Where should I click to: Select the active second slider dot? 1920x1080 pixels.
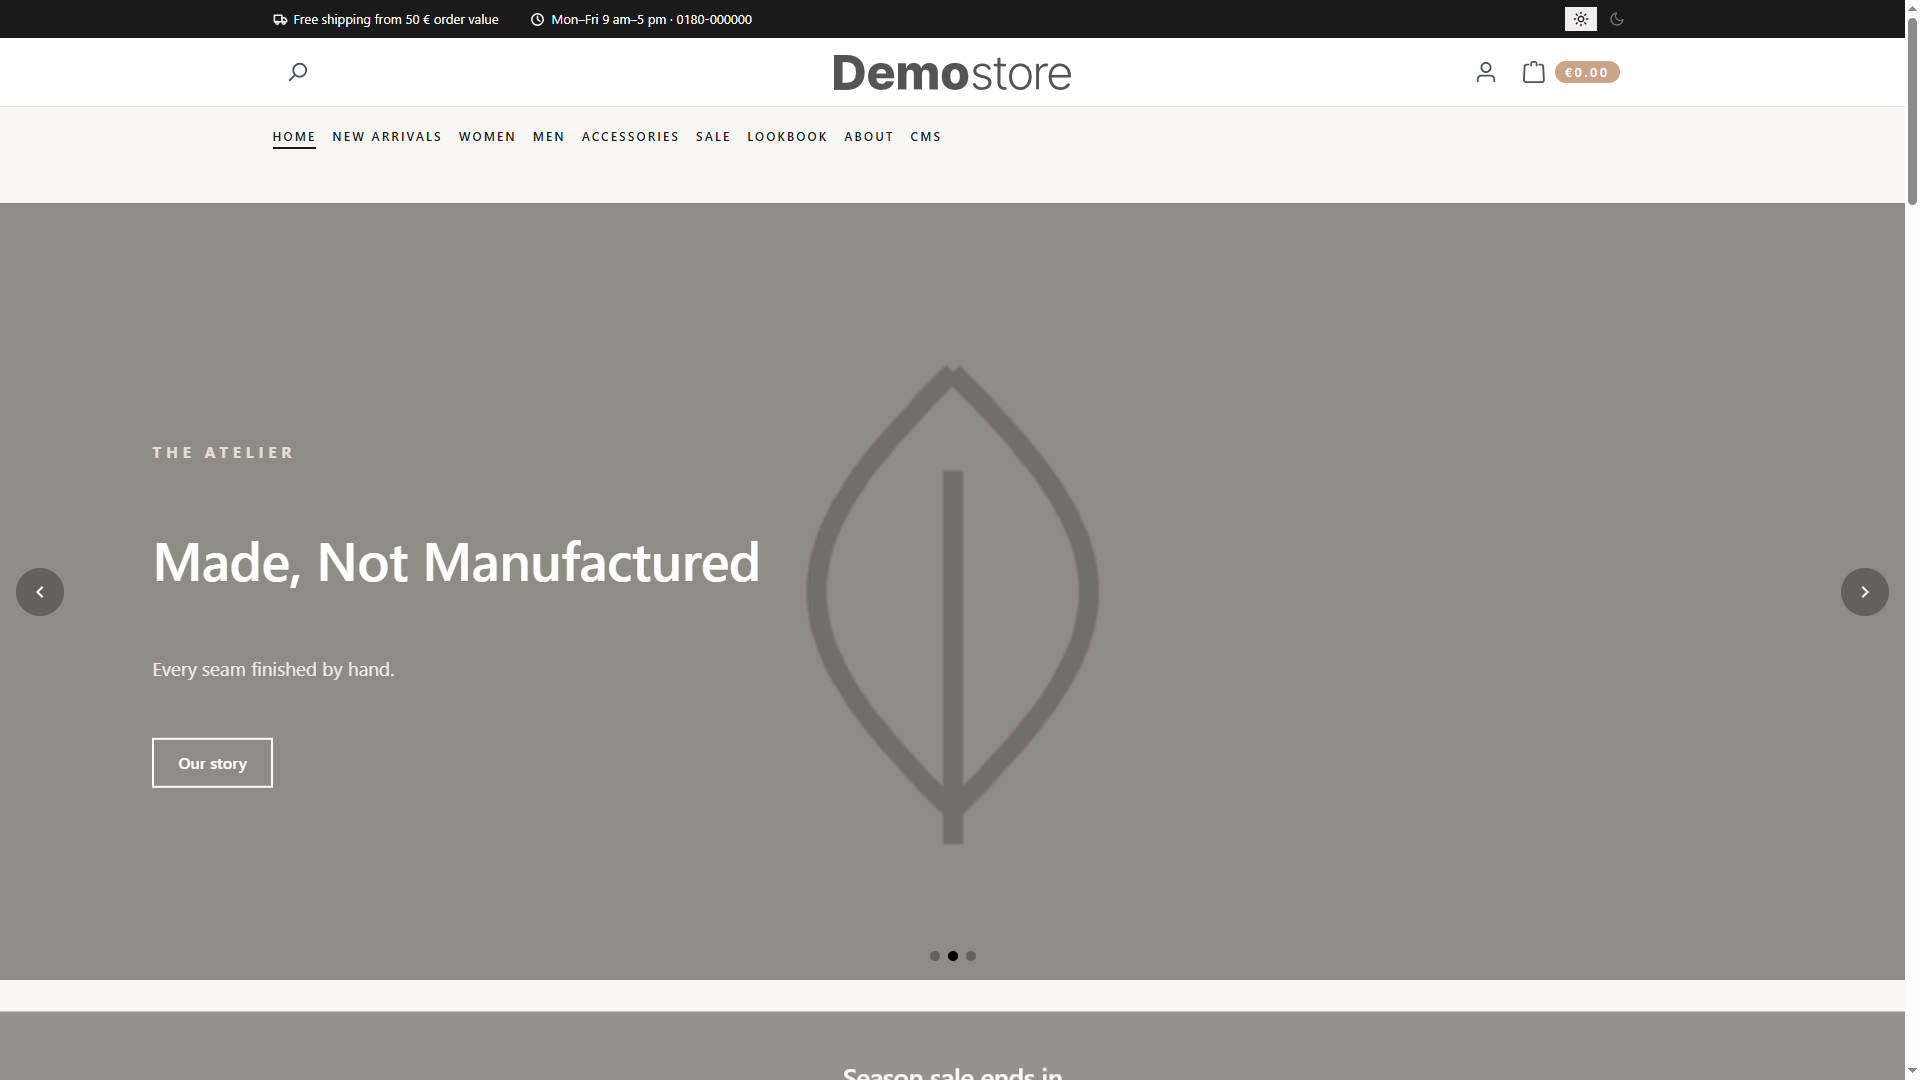point(953,956)
